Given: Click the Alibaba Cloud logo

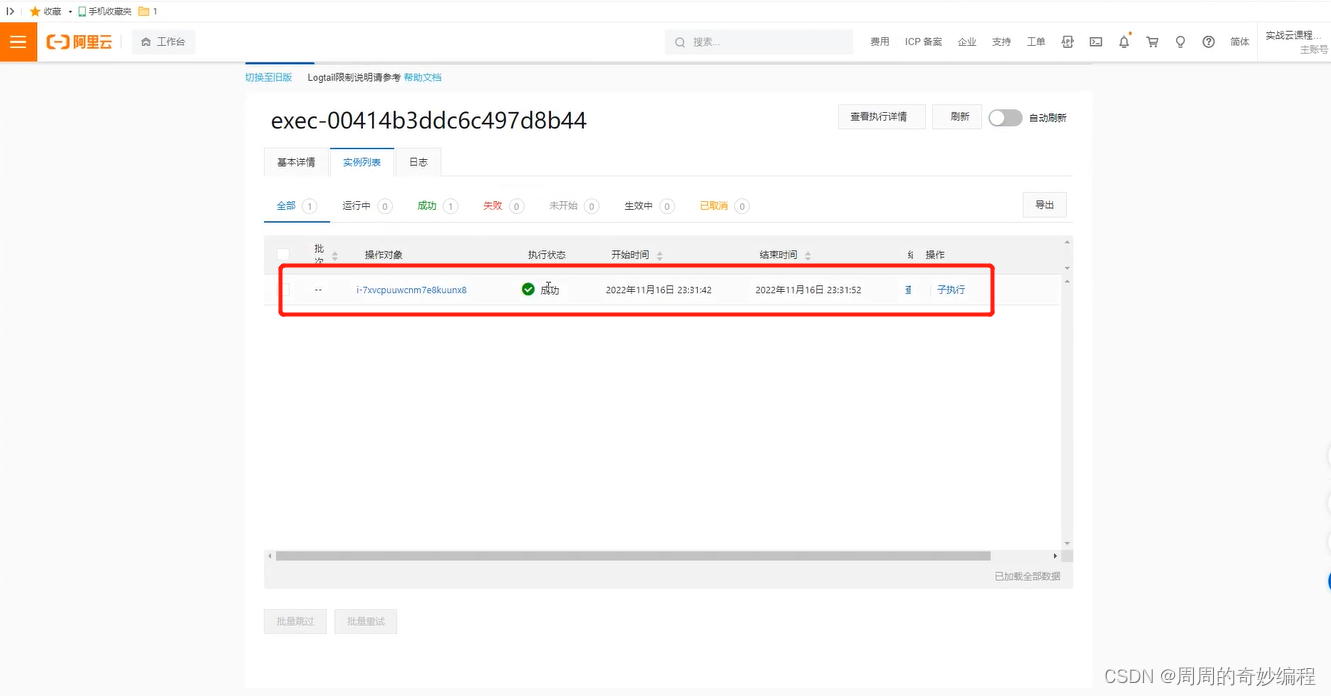Looking at the screenshot, I should coord(79,42).
